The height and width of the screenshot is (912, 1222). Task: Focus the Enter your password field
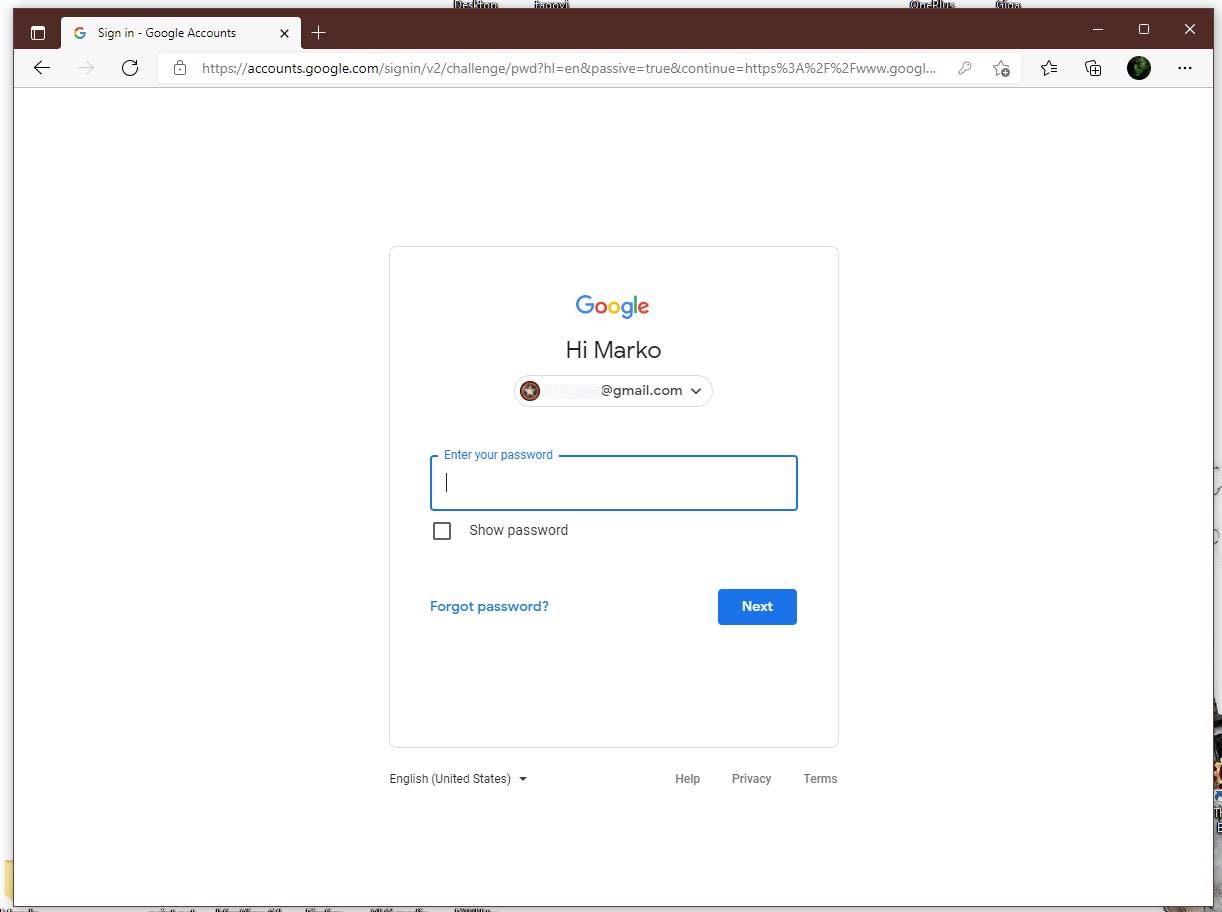[x=613, y=482]
